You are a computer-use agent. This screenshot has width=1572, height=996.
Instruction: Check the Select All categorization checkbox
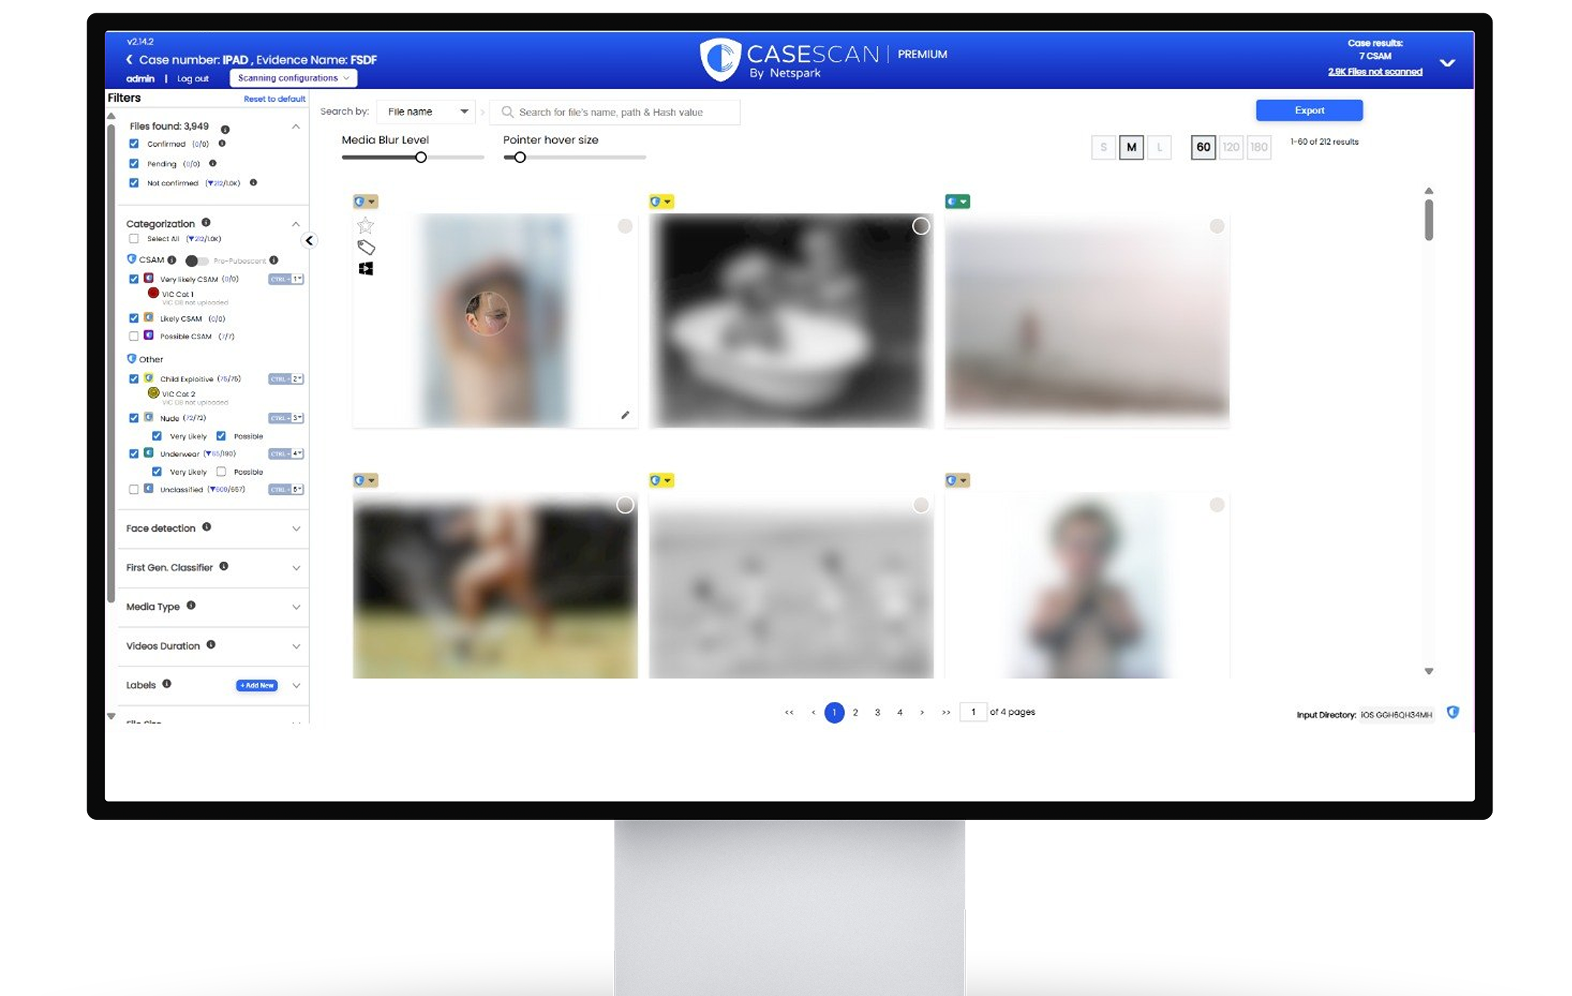coord(134,239)
